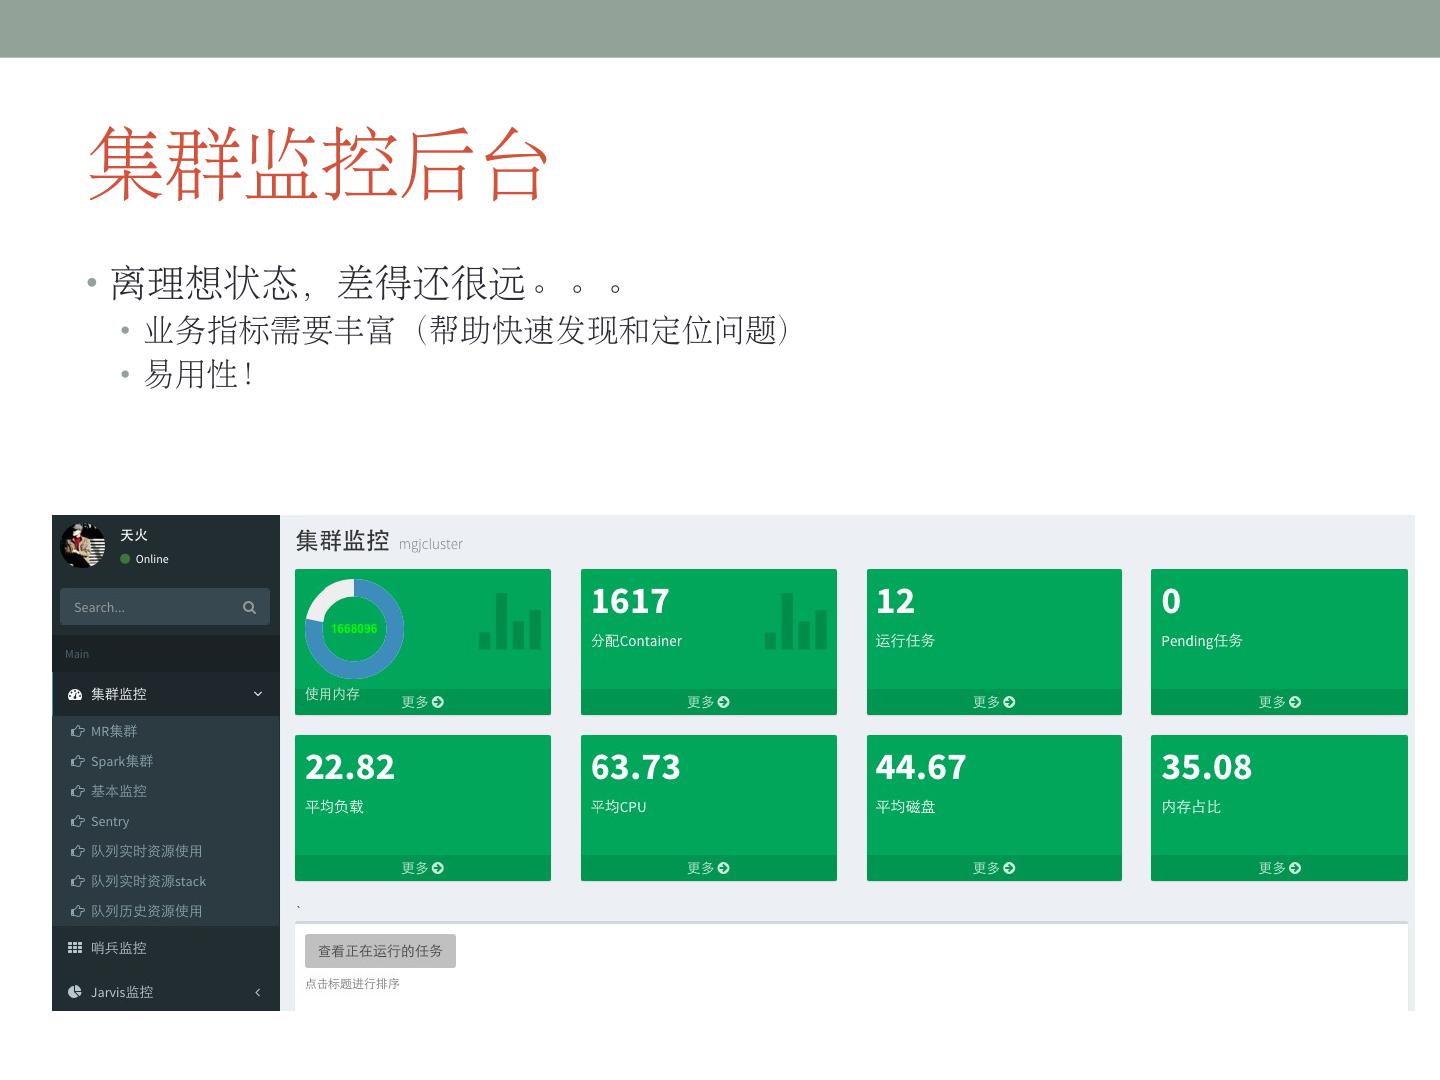Viewport: 1440px width, 1080px height.
Task: Click the search magnifier icon in sidebar
Action: pos(249,607)
